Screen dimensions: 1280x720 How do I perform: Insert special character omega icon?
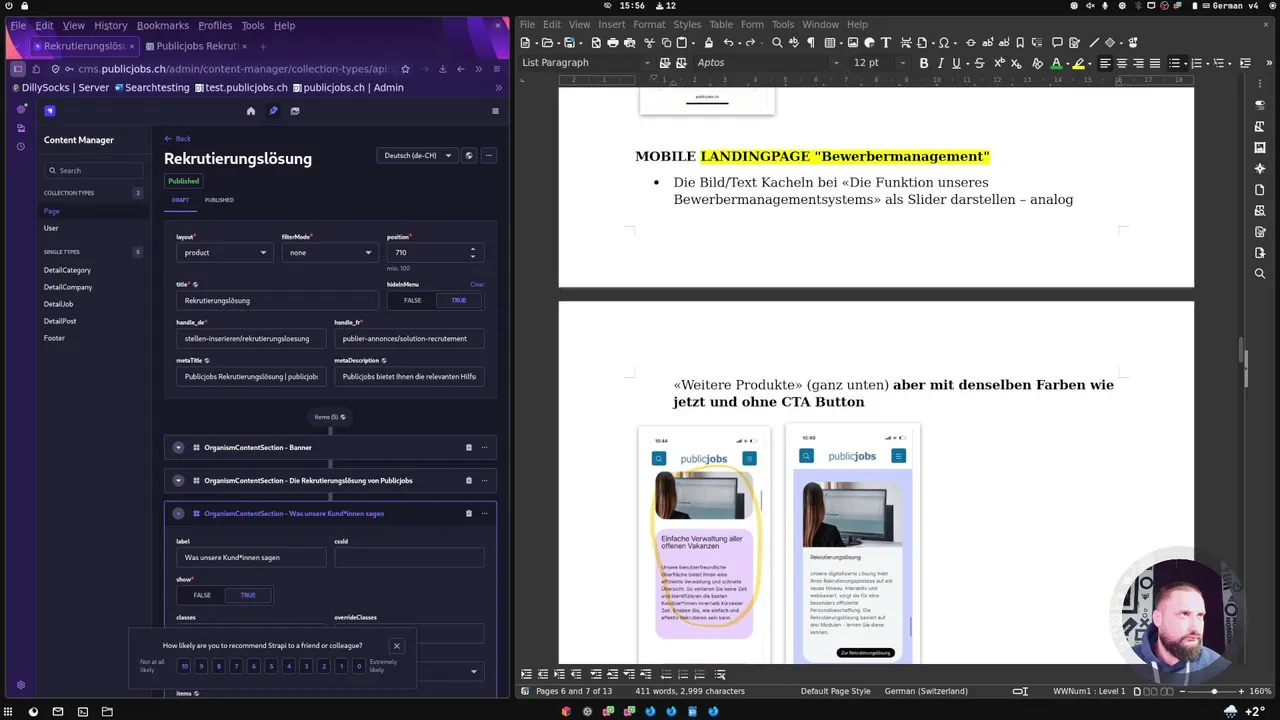coord(943,43)
